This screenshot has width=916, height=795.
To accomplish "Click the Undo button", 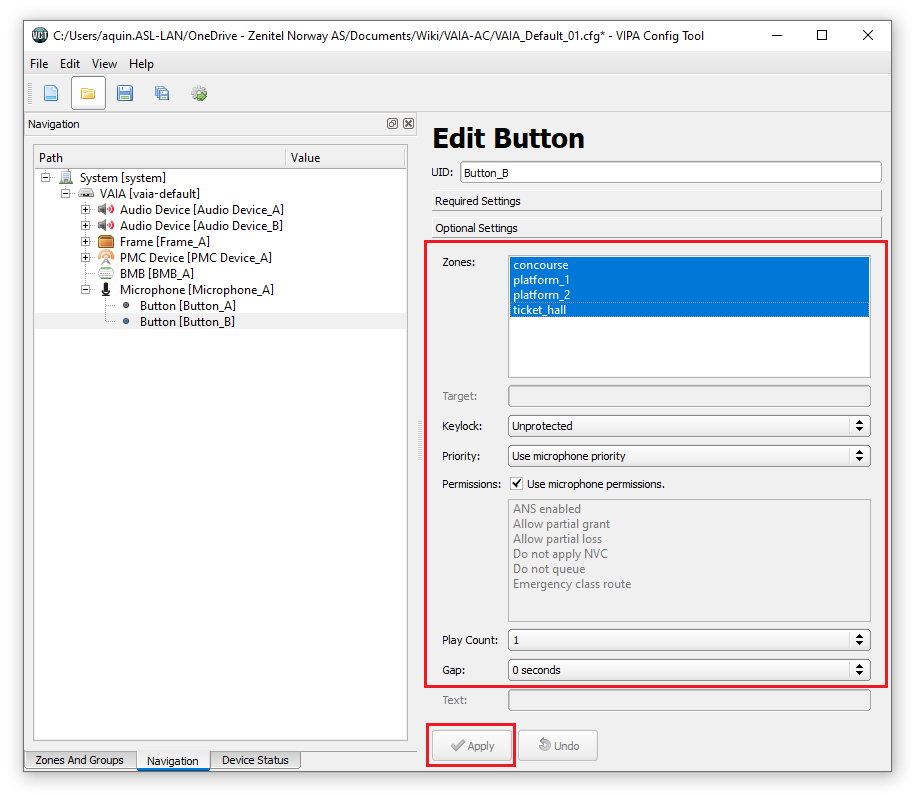I will (557, 746).
